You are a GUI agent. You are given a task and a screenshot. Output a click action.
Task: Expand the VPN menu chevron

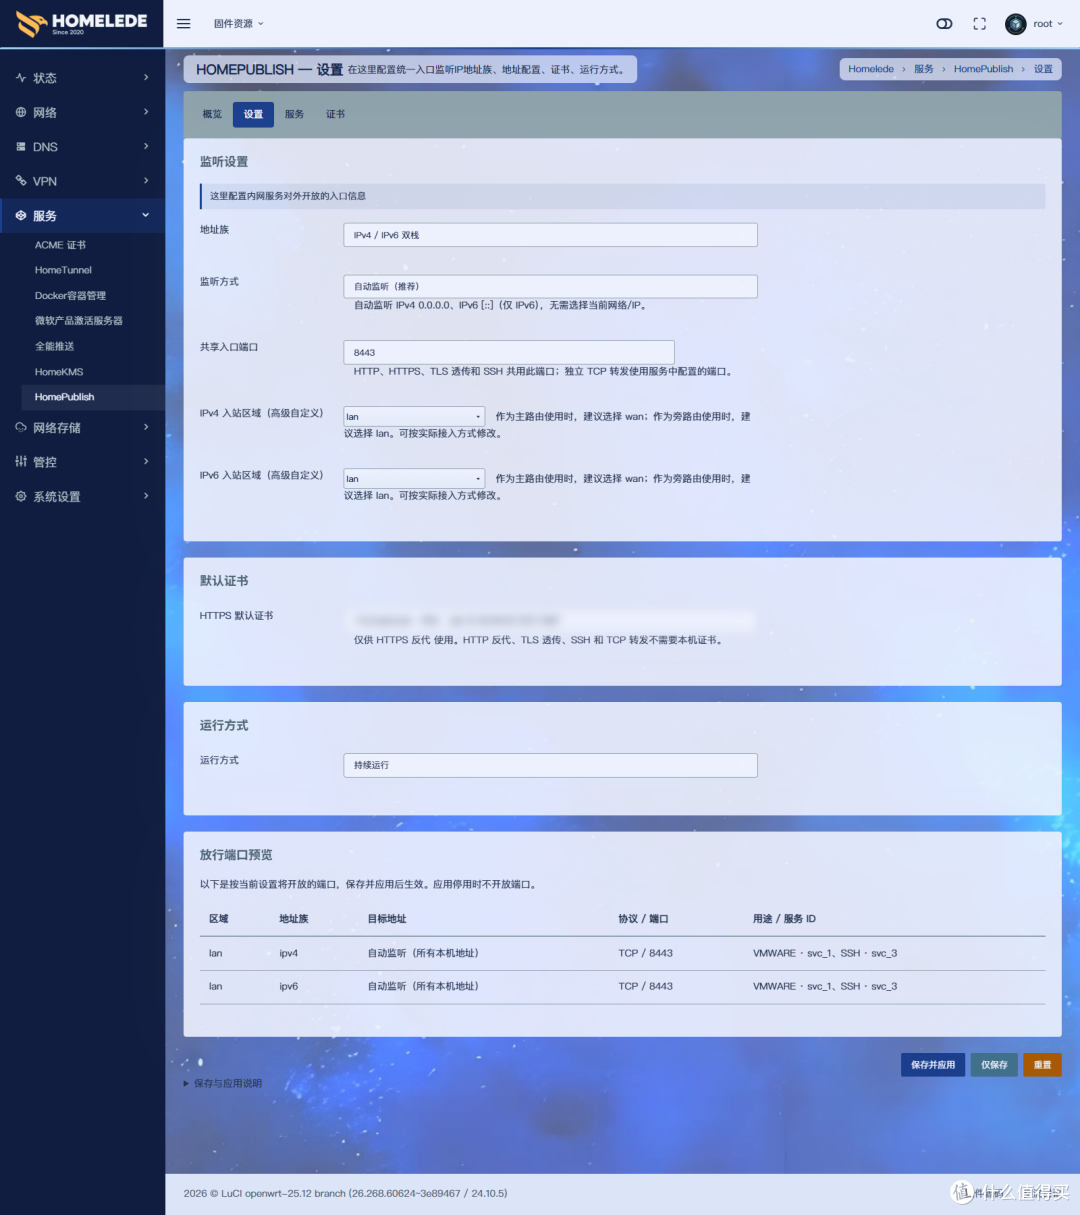(x=146, y=181)
